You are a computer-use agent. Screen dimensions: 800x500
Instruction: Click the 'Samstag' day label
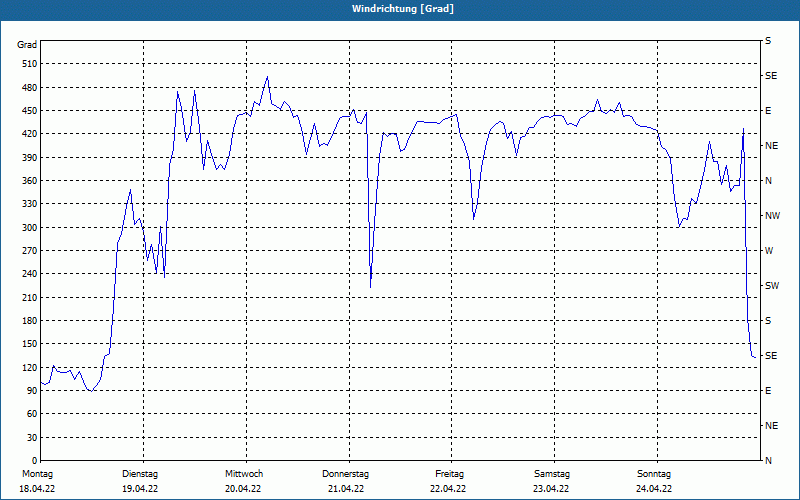click(552, 474)
